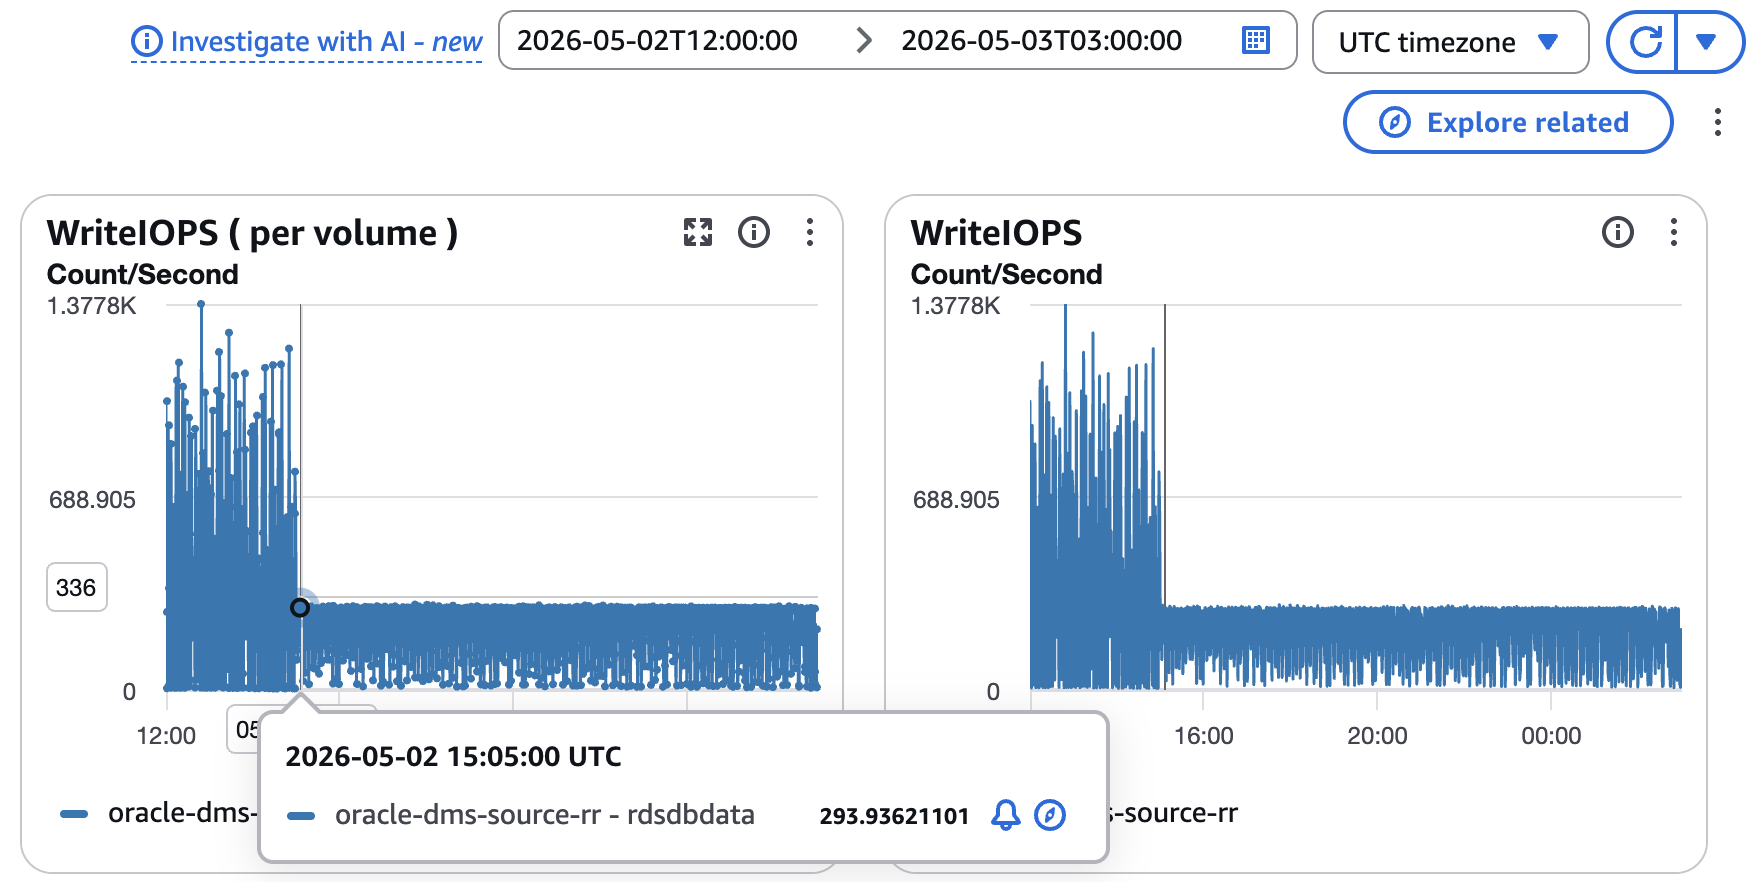Click the 293.93621101 tooltip value
This screenshot has height=890, width=1758.
pos(894,816)
